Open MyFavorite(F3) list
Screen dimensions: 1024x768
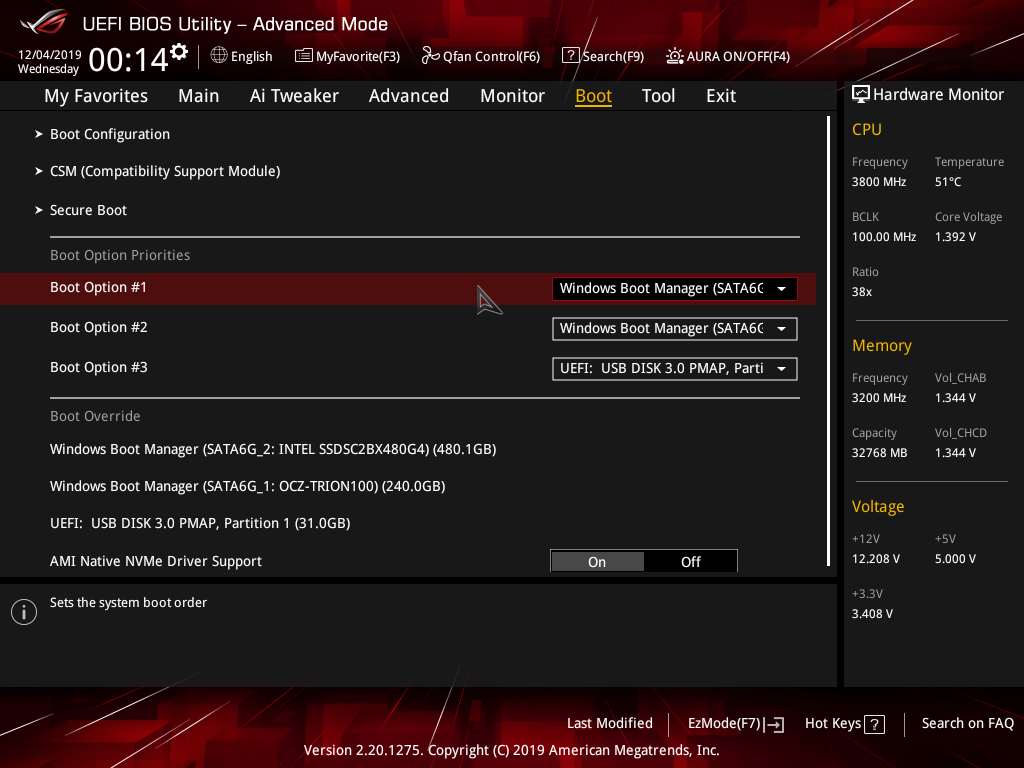pos(347,56)
